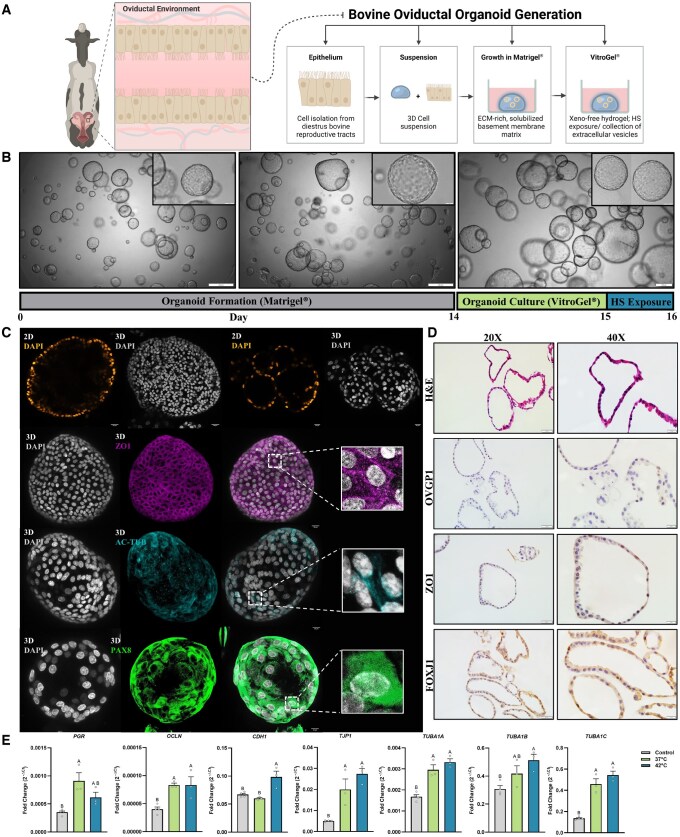Select the TJP1 chart title
The height and width of the screenshot is (837, 680).
coord(345,736)
